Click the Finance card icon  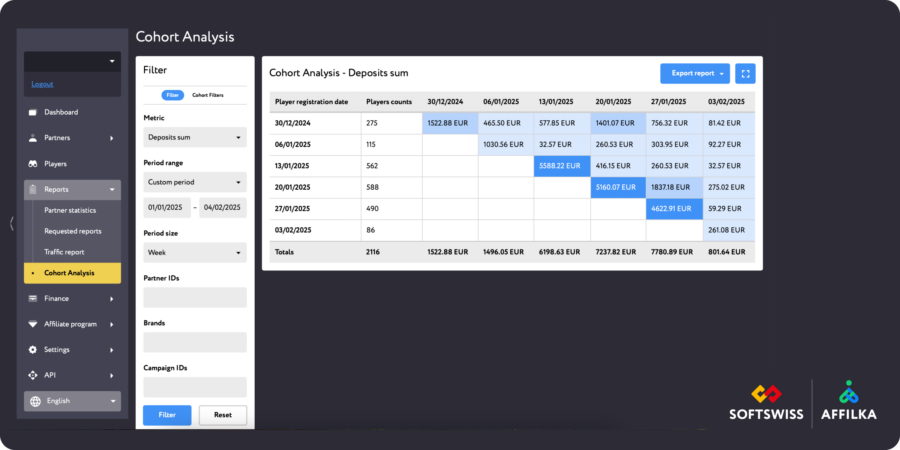33,298
